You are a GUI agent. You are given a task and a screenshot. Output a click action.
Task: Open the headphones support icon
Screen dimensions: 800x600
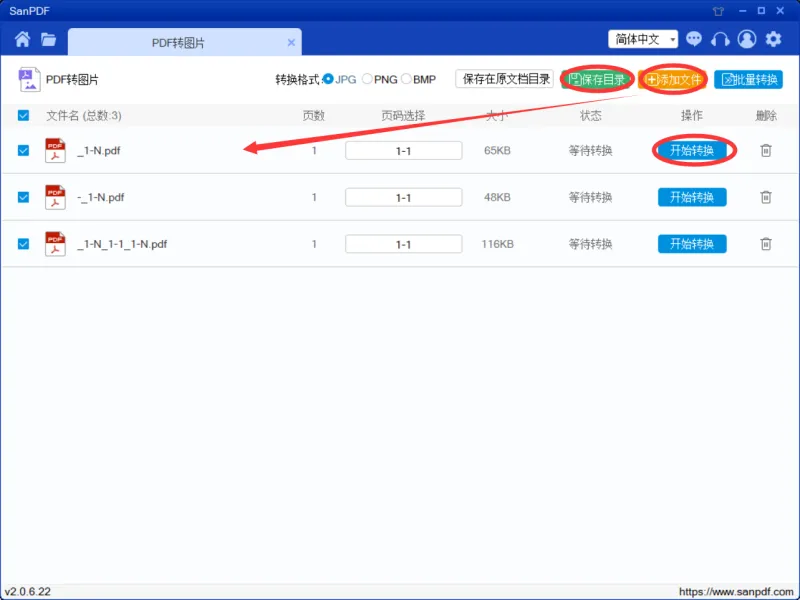pyautogui.click(x=720, y=39)
